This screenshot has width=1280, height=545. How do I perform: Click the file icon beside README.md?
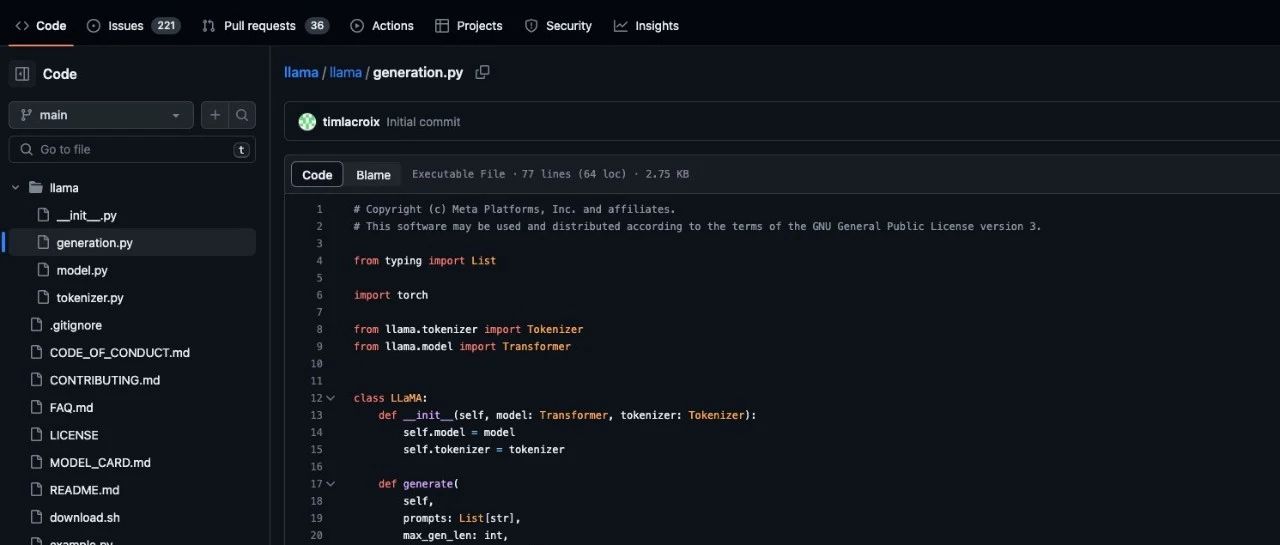coord(36,490)
